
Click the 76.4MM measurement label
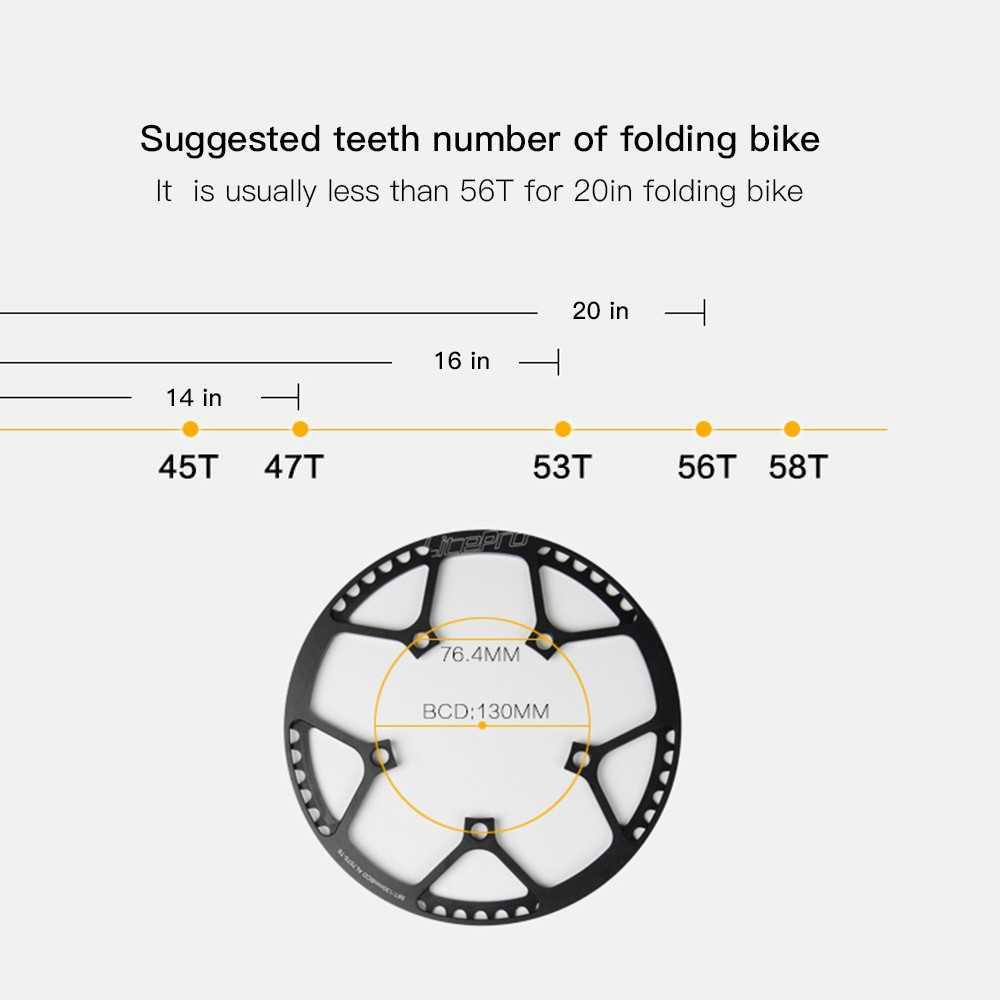point(480,656)
